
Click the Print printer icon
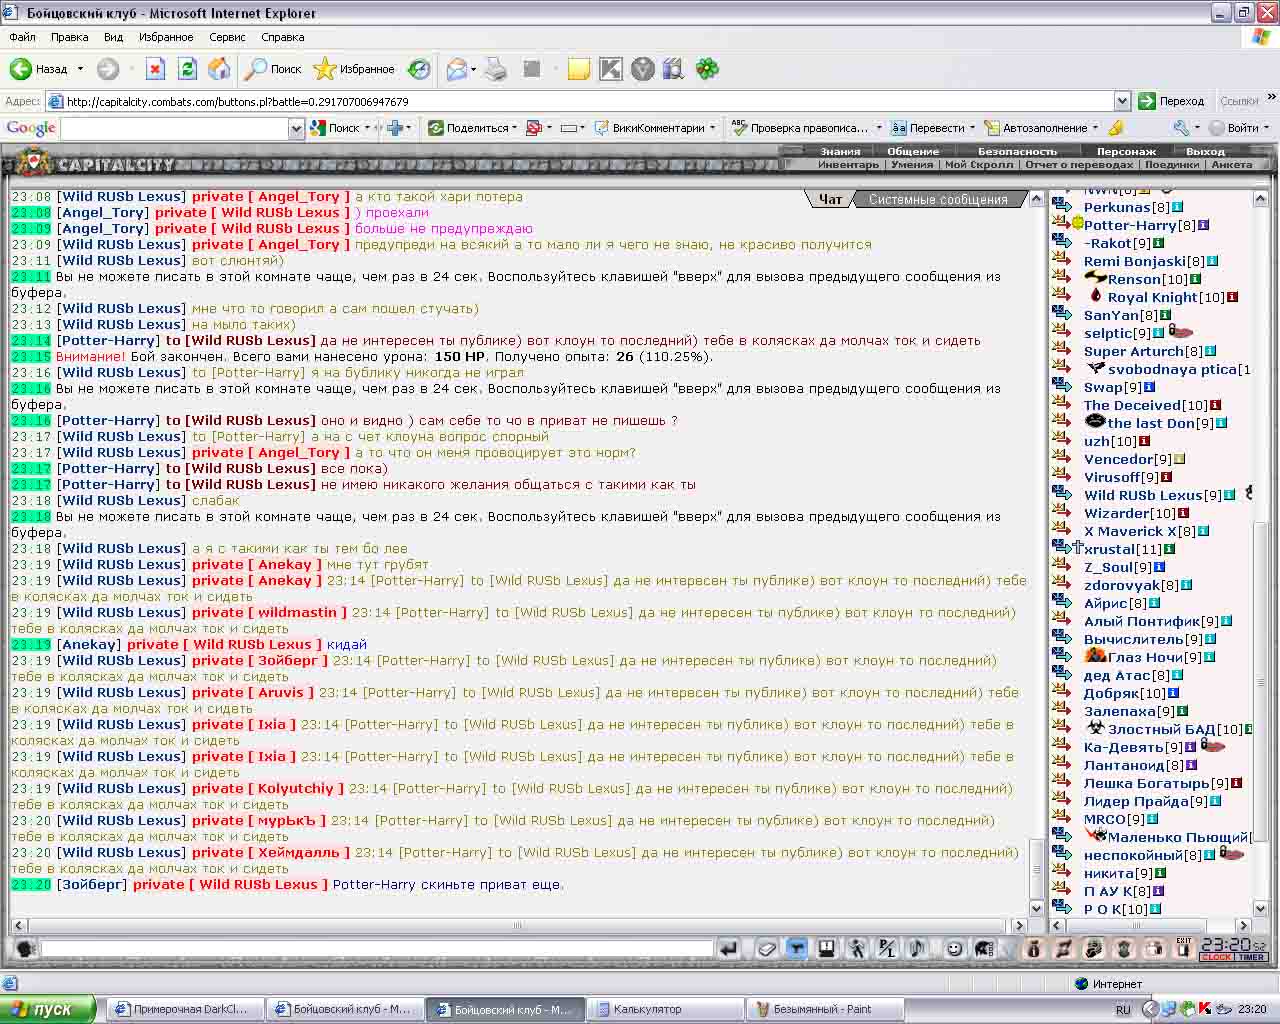coord(495,69)
